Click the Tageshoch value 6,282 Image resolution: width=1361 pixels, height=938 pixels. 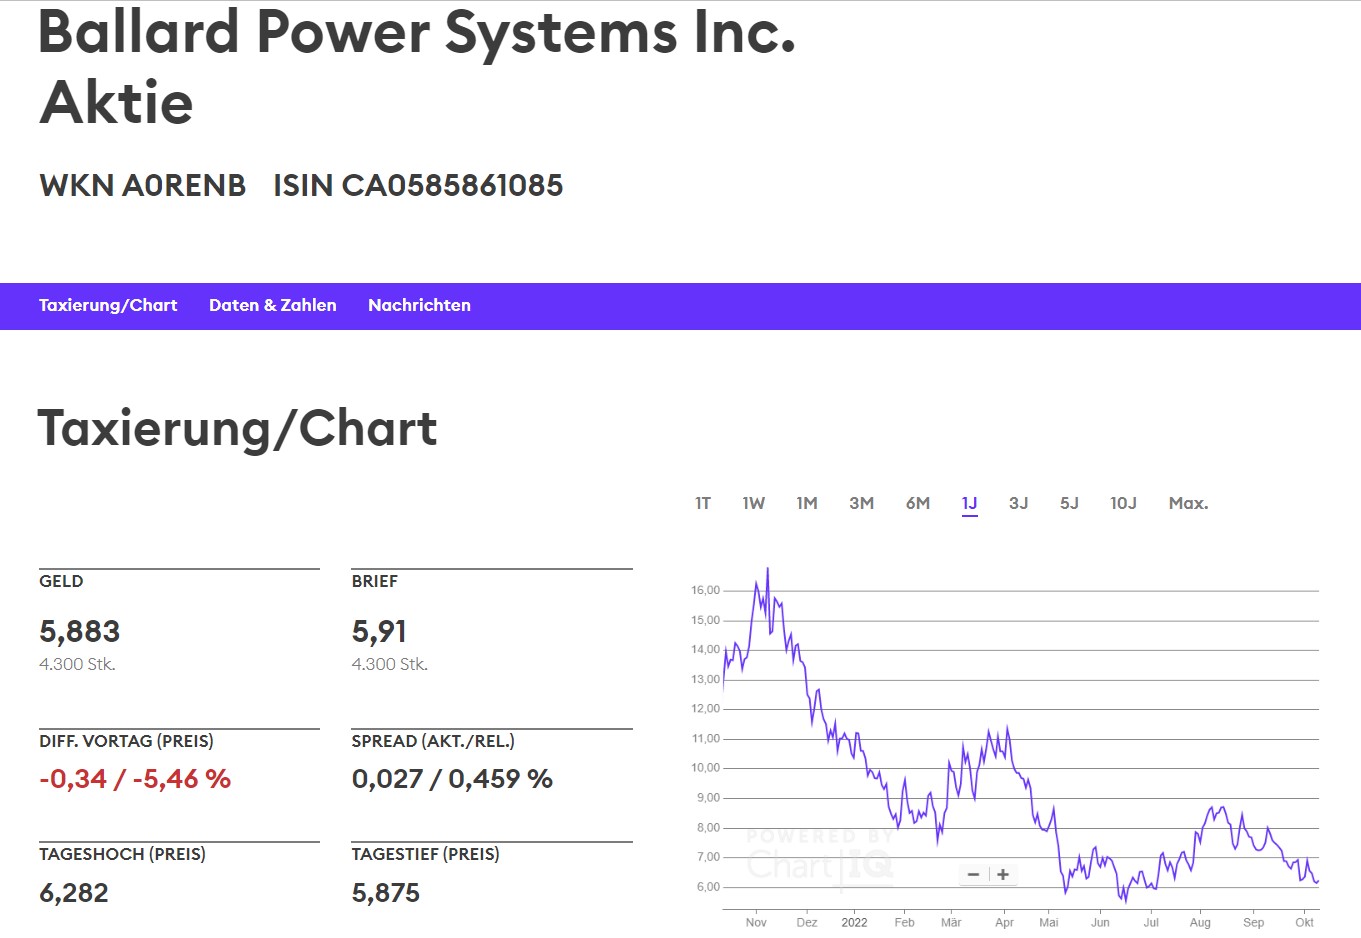click(x=74, y=893)
